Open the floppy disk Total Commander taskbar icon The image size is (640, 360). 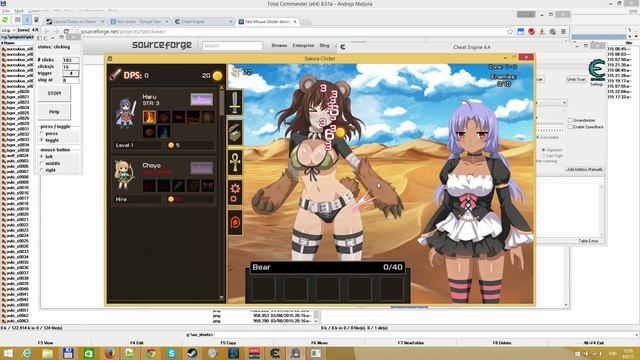tap(68, 353)
